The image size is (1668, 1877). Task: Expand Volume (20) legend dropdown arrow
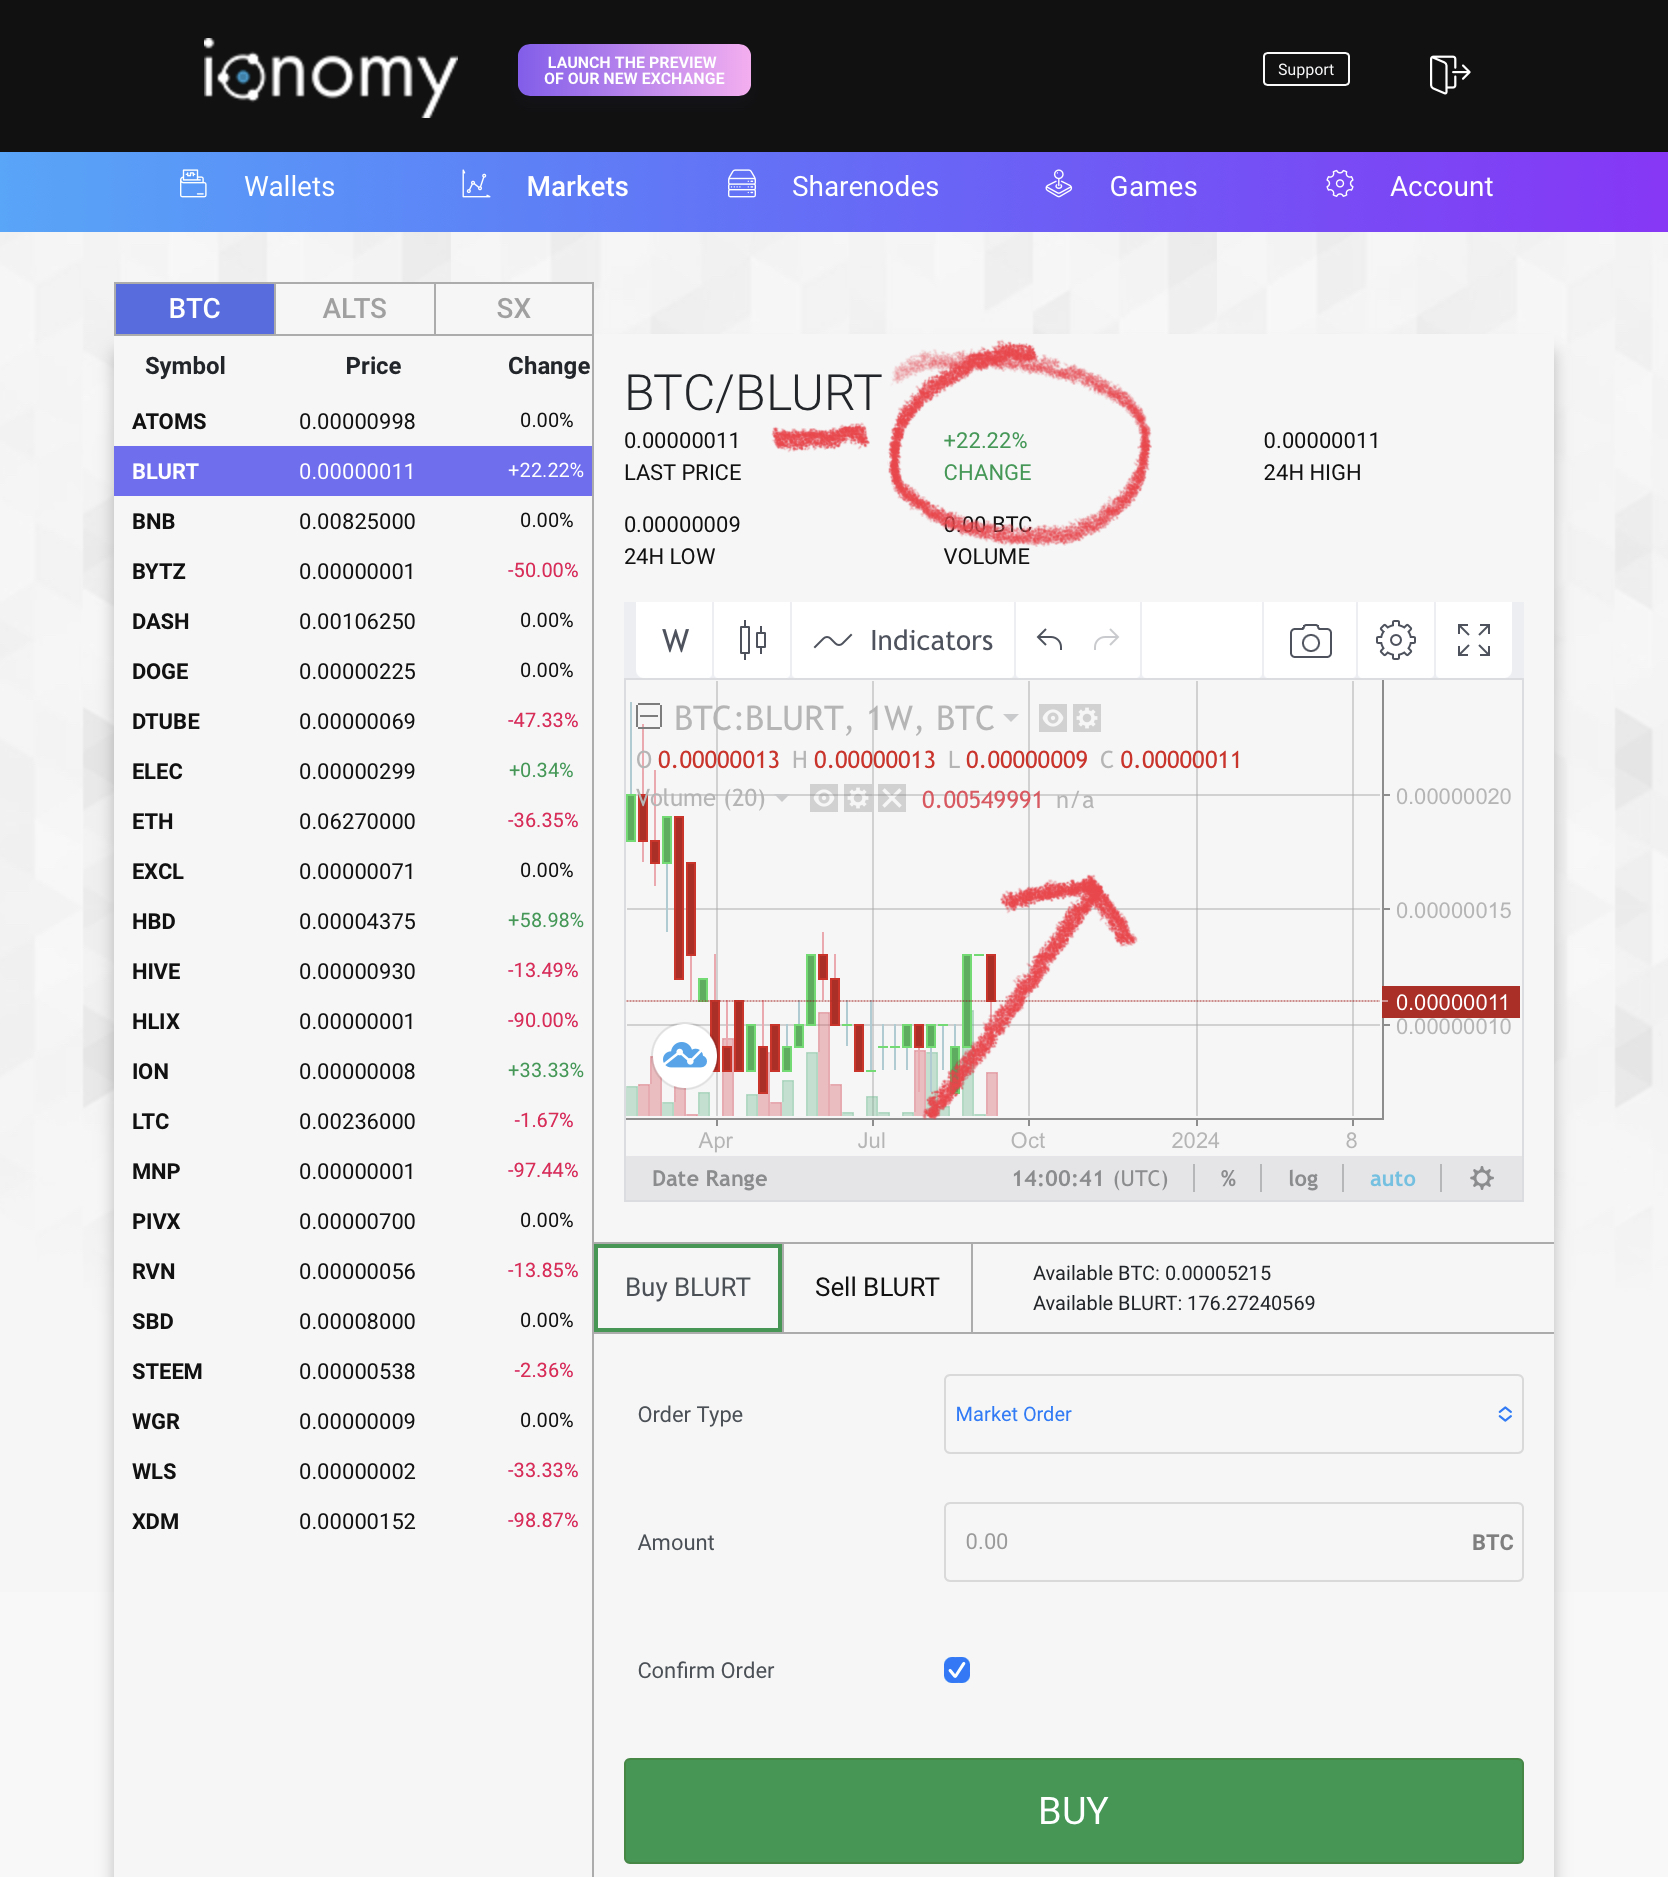[782, 799]
